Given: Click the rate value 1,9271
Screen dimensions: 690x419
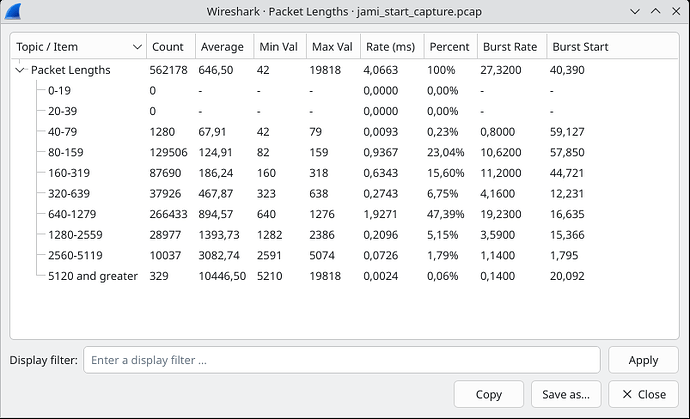Looking at the screenshot, I should [381, 214].
